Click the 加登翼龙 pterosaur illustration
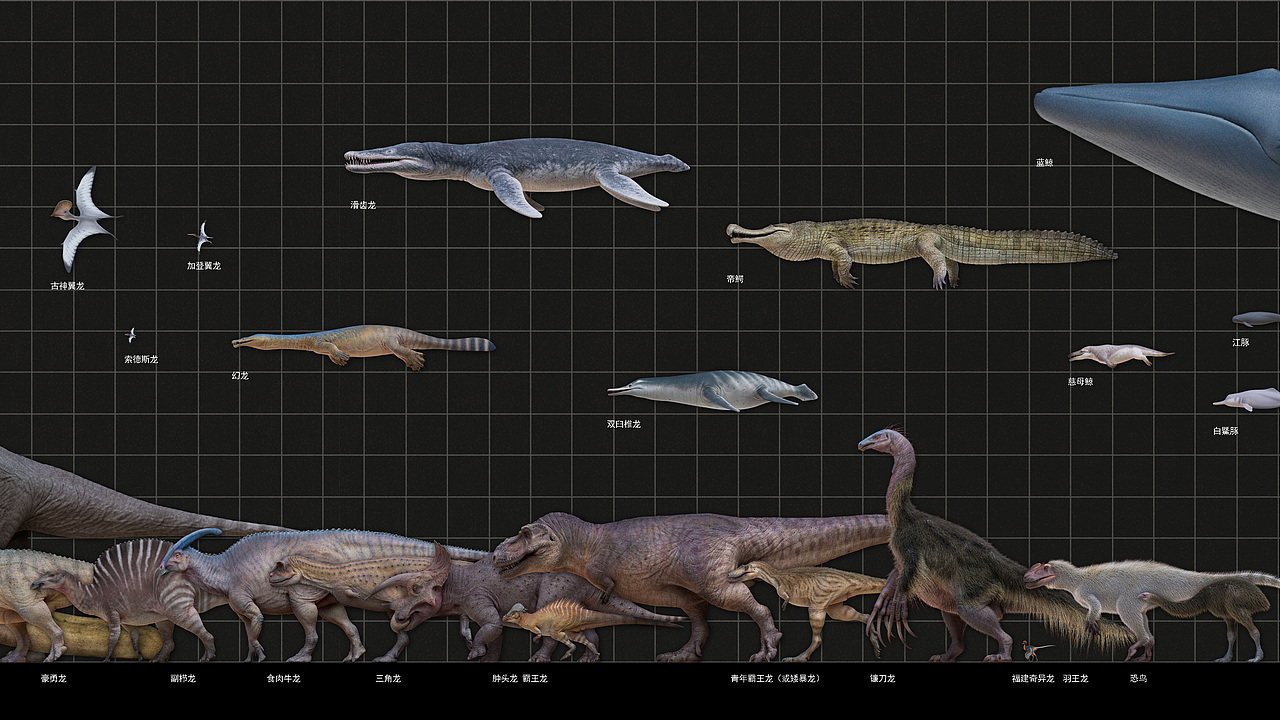Image resolution: width=1280 pixels, height=720 pixels. 200,235
